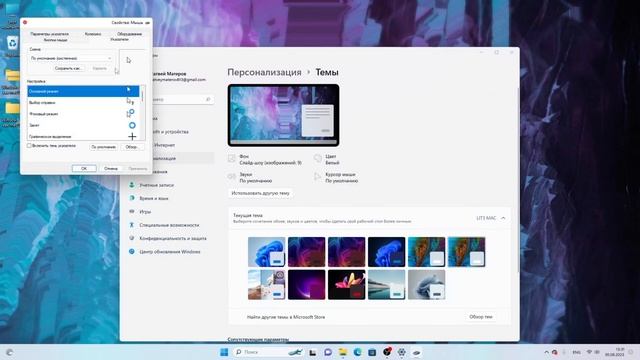Click the working in background cursor icon
Screen dimensions: 640x360
[x=131, y=113]
